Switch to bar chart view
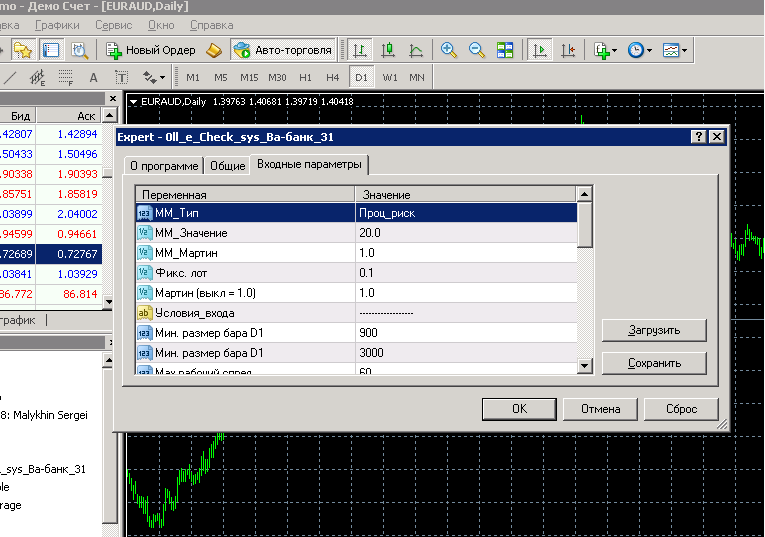The image size is (765, 537). (x=360, y=50)
